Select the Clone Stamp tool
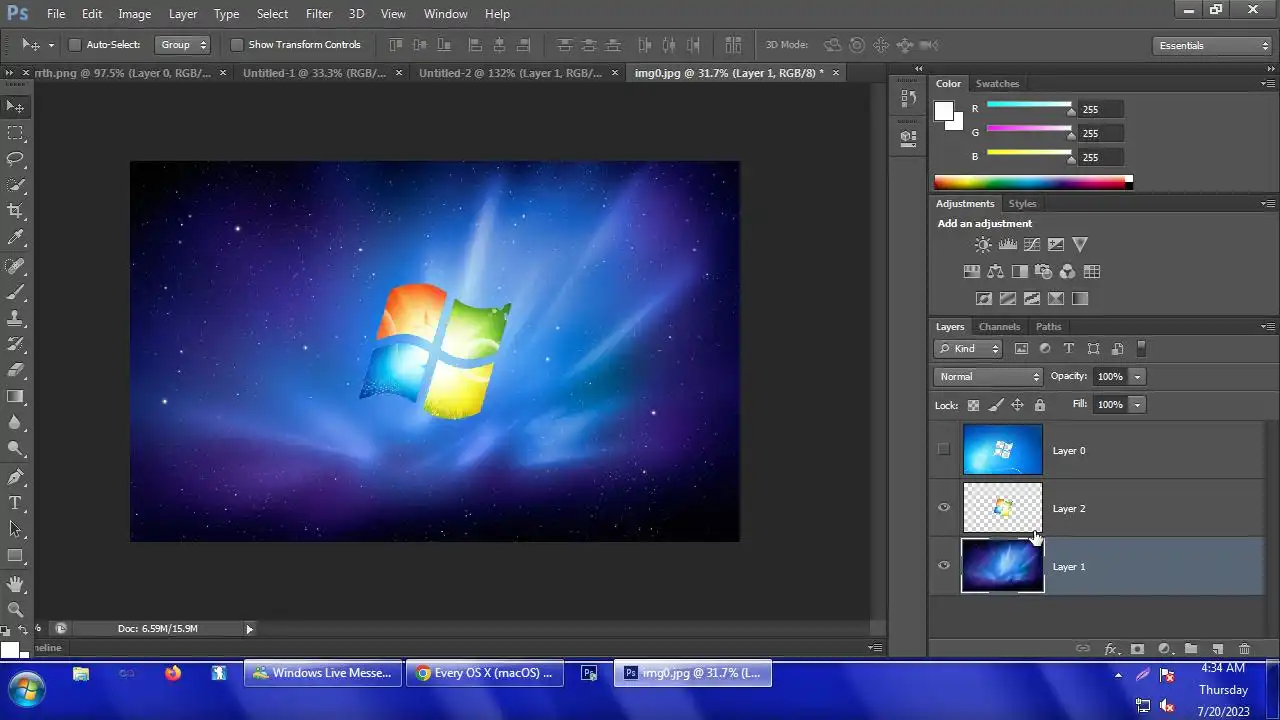Screen dimensions: 1280x720 coord(15,318)
